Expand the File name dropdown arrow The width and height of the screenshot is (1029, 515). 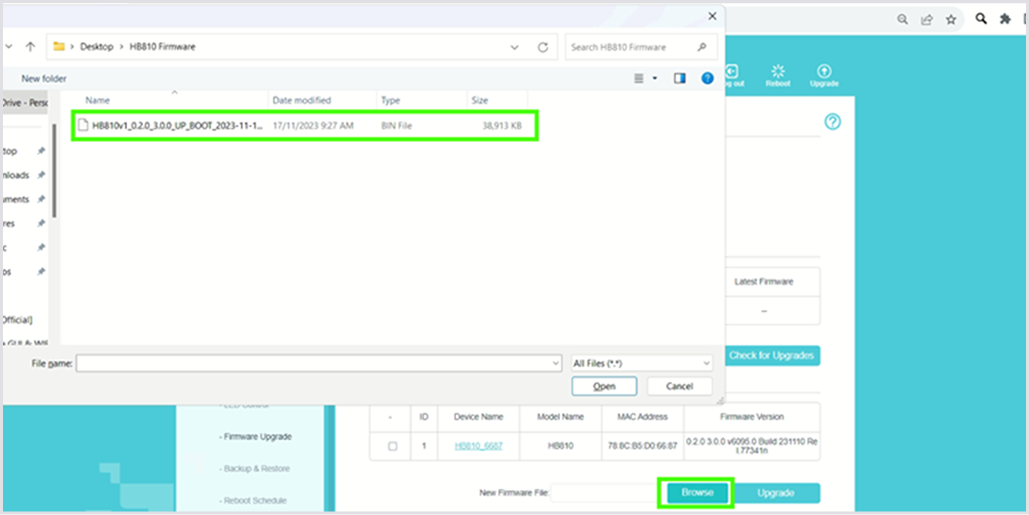coord(555,363)
